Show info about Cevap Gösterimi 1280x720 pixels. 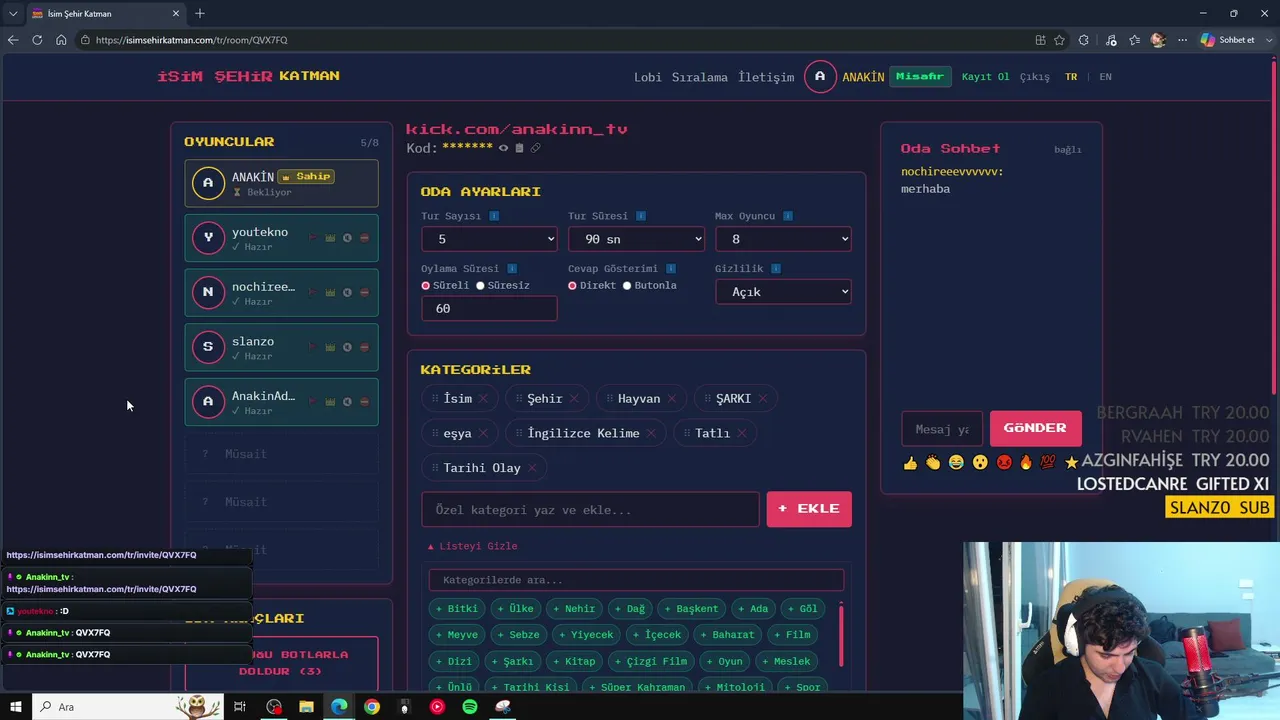coord(671,269)
